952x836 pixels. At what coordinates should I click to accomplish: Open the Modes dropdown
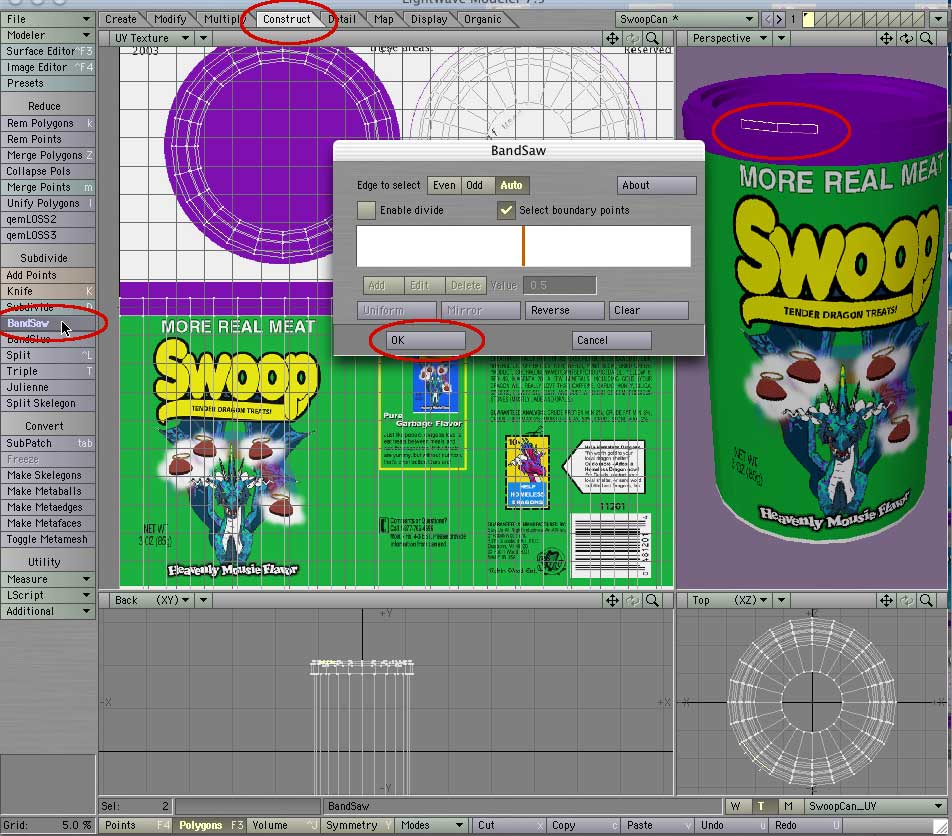coord(432,825)
